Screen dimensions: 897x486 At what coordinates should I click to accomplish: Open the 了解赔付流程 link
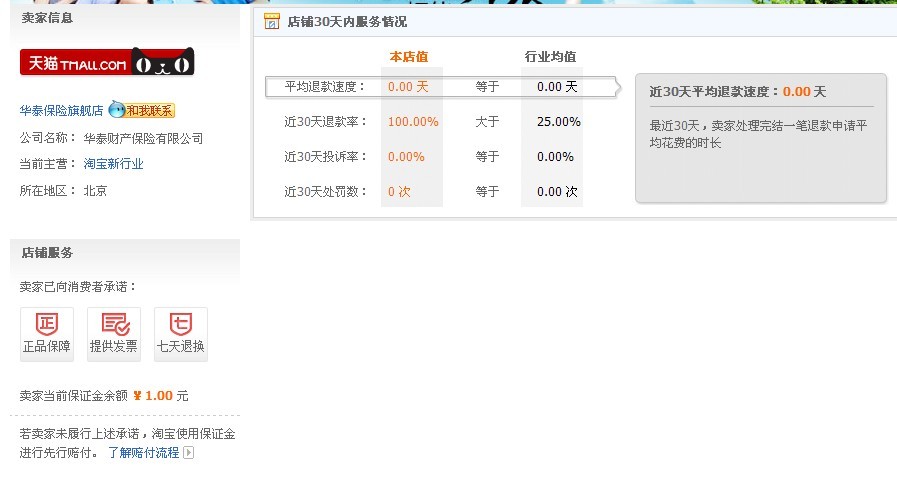click(x=144, y=453)
